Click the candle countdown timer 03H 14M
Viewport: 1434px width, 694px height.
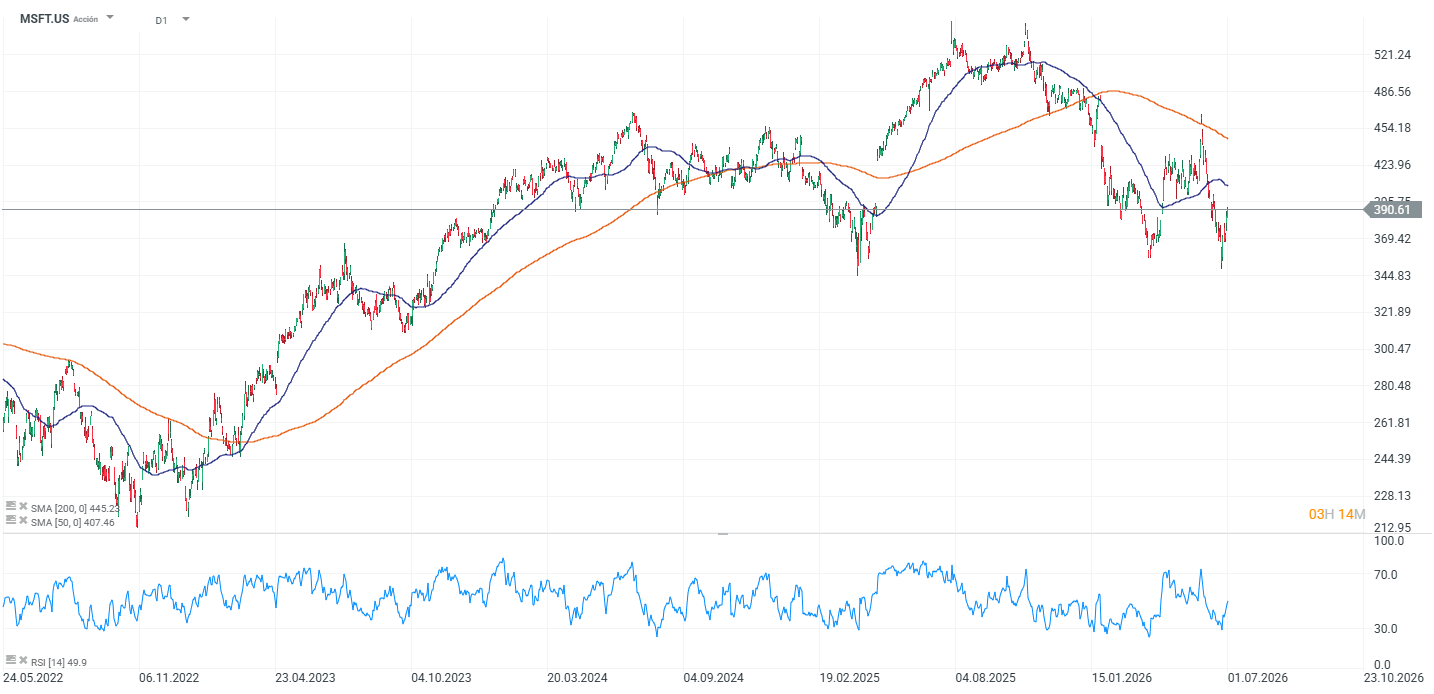click(x=1337, y=514)
